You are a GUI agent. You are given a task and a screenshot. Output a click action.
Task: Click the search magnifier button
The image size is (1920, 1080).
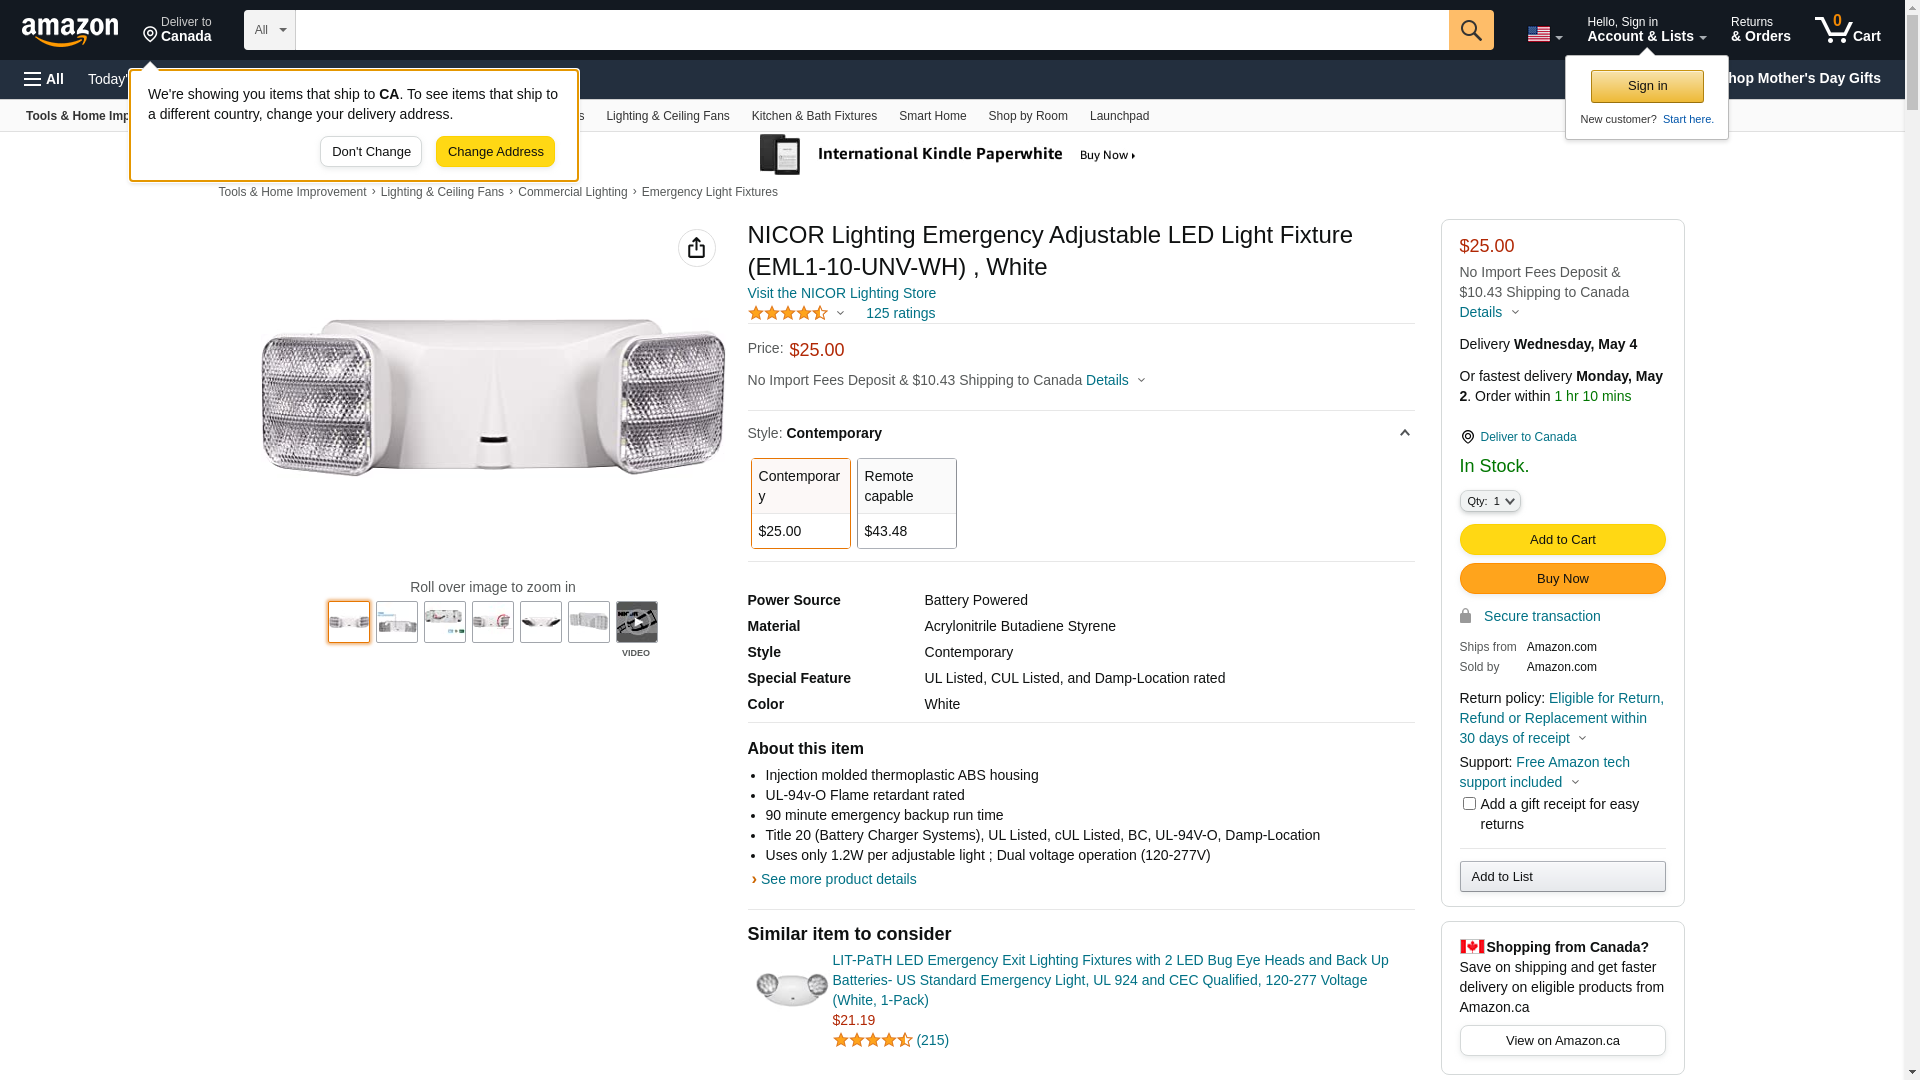pos(1470,30)
